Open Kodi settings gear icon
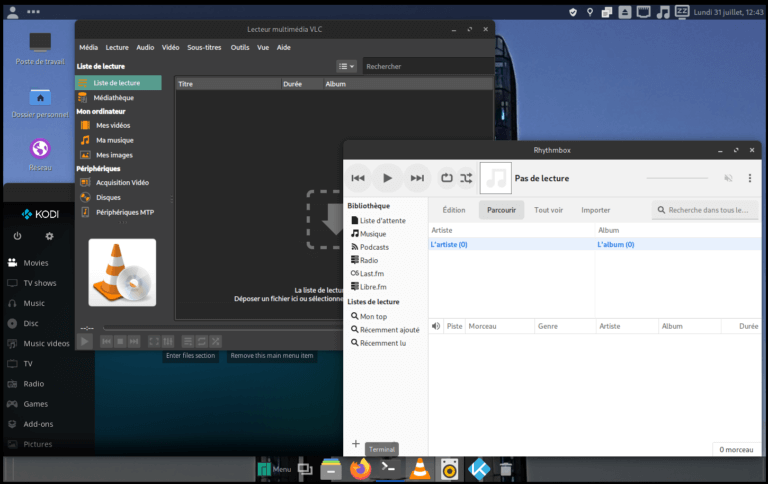This screenshot has height=484, width=768. 49,237
